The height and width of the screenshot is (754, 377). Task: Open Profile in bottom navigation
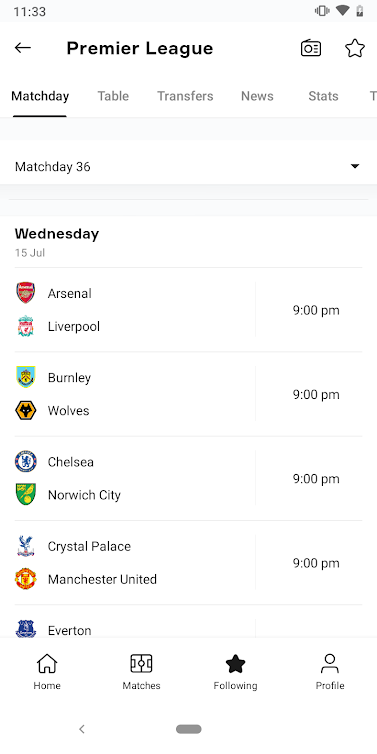(x=330, y=672)
